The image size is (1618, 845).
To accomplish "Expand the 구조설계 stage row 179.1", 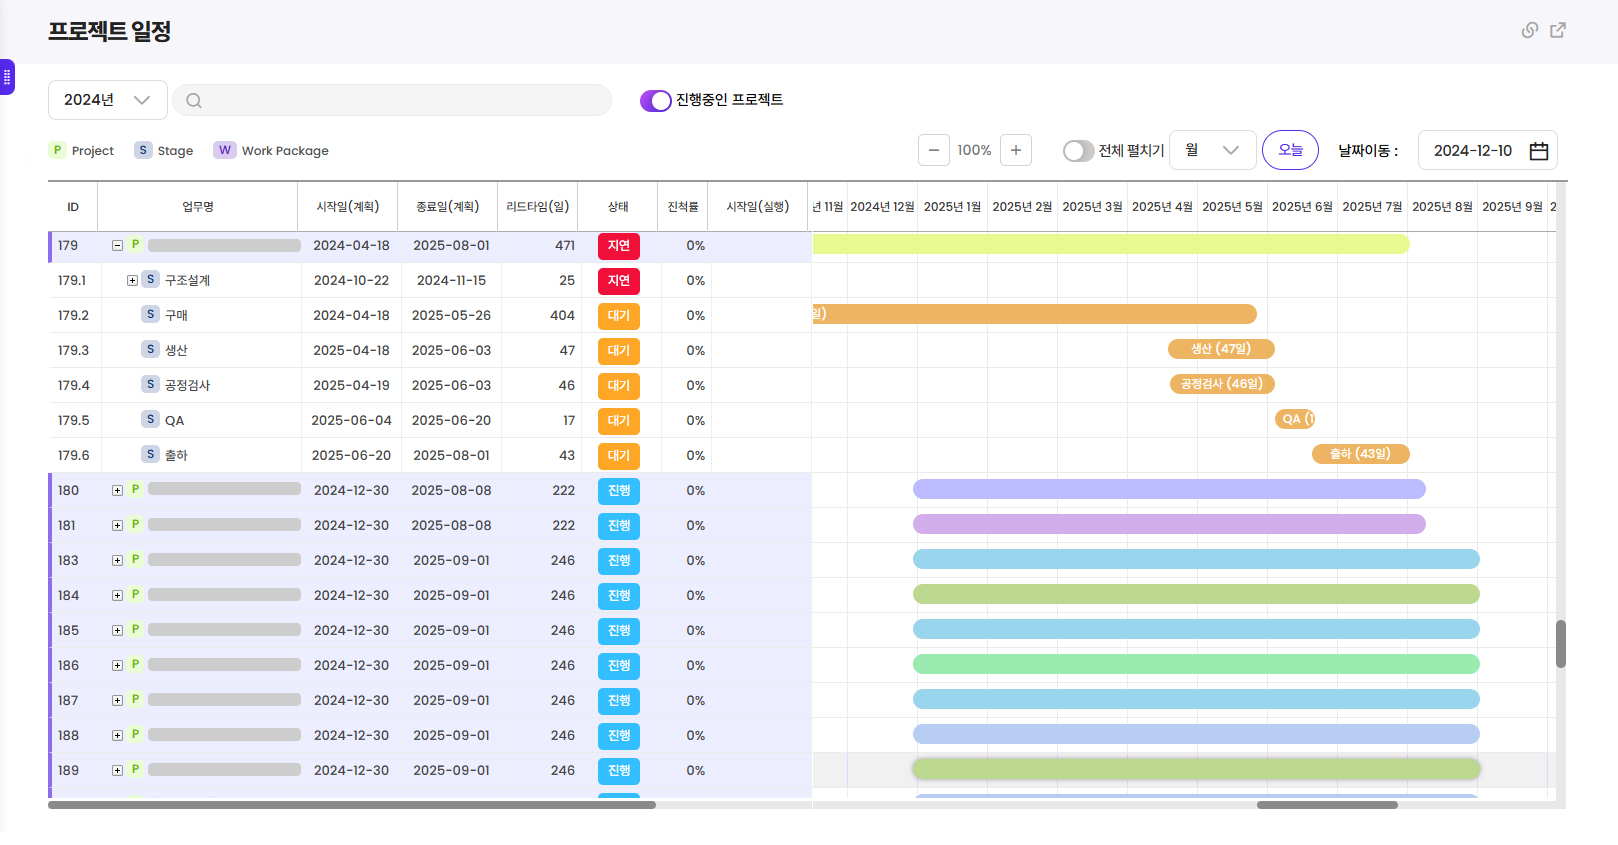I will tap(132, 281).
